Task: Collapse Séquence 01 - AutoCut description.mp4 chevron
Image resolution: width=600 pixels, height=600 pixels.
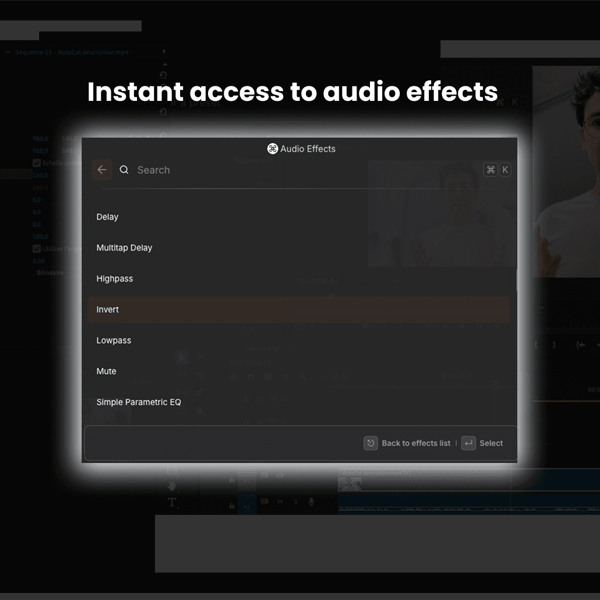Action: click(8, 52)
